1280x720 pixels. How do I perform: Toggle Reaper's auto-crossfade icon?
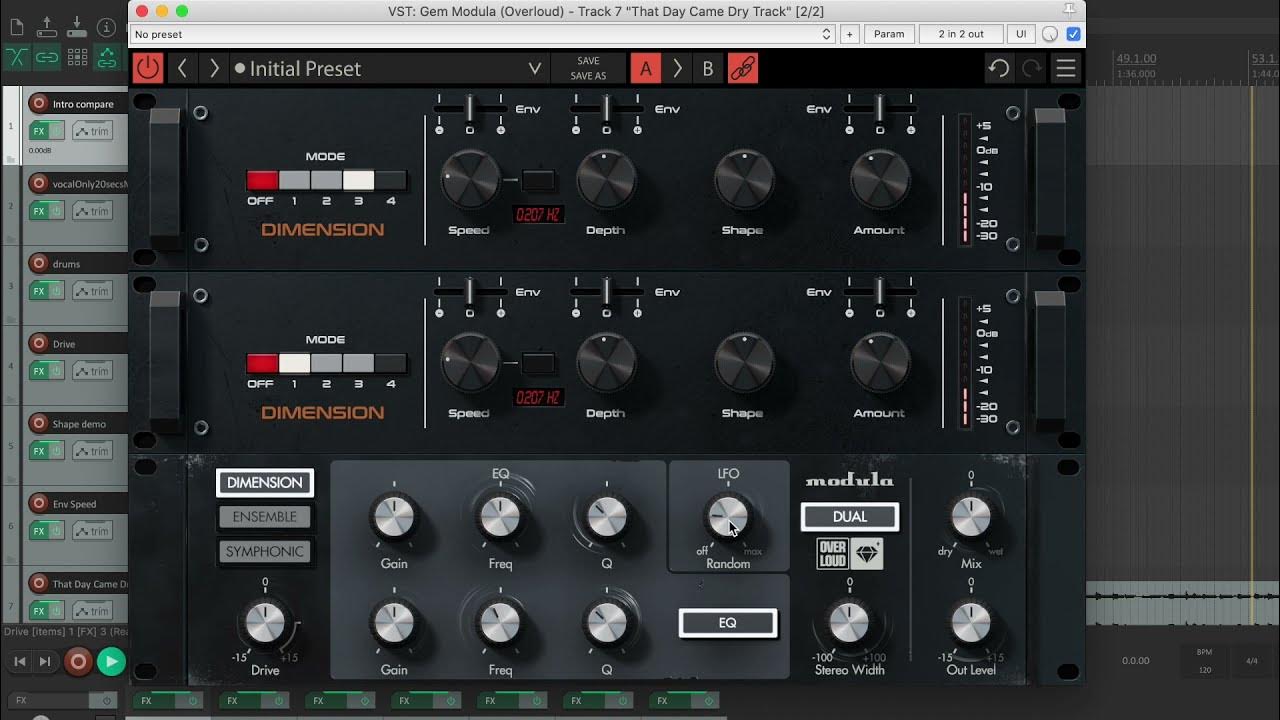[16, 57]
